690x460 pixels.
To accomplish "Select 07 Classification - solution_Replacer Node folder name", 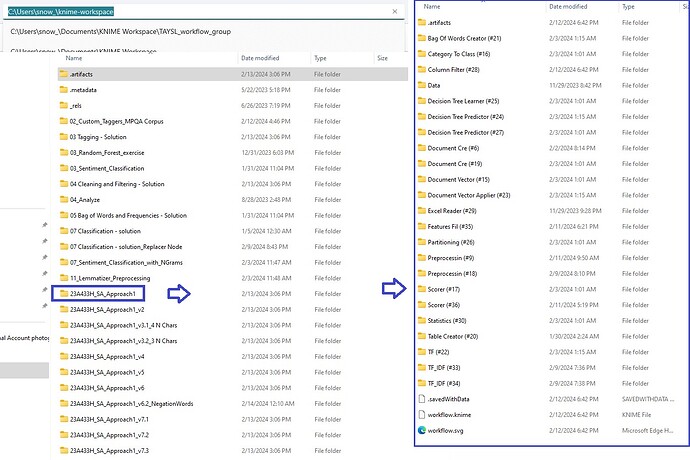I will (x=126, y=247).
